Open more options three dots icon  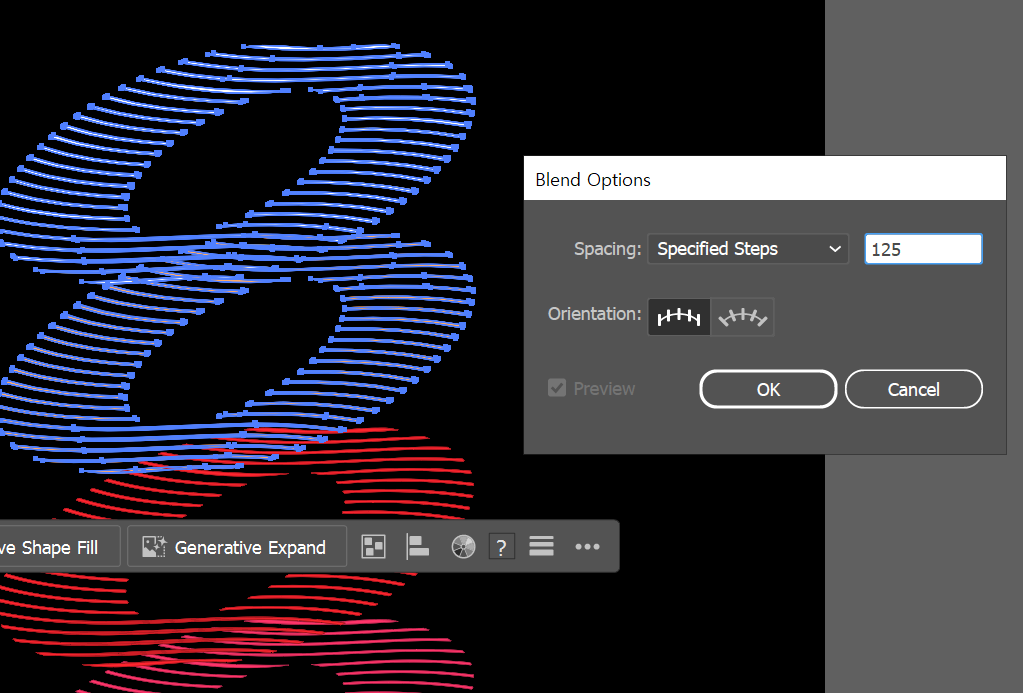tap(587, 547)
